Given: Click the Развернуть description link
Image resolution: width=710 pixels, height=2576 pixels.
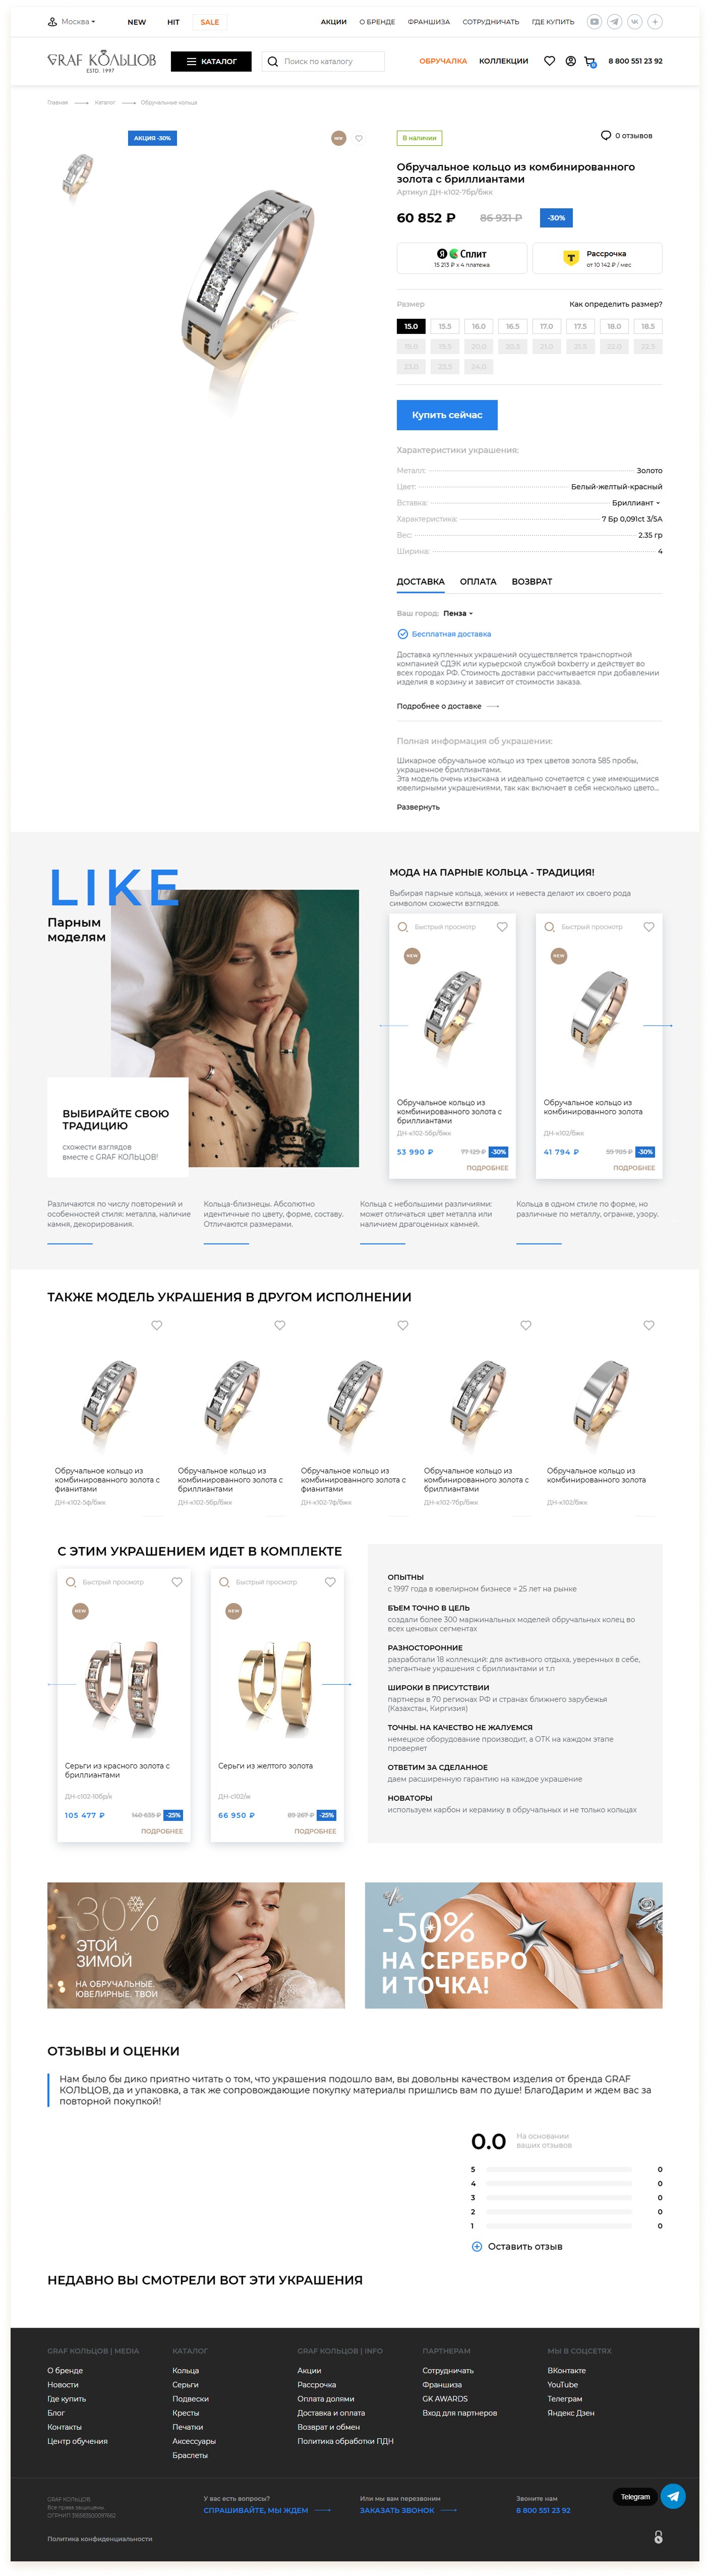Looking at the screenshot, I should 418,807.
